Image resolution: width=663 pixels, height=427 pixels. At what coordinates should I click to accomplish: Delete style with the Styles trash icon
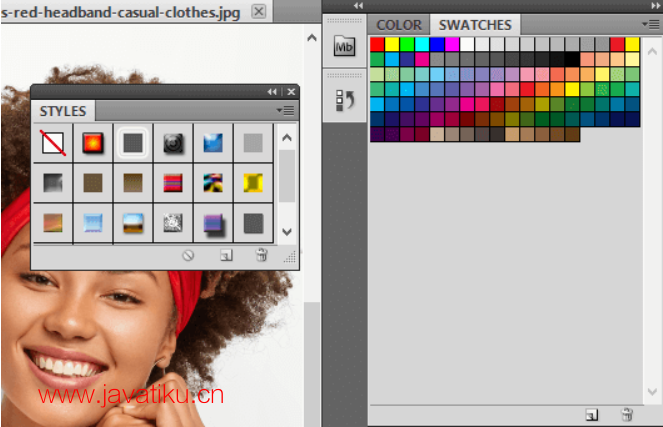point(261,256)
